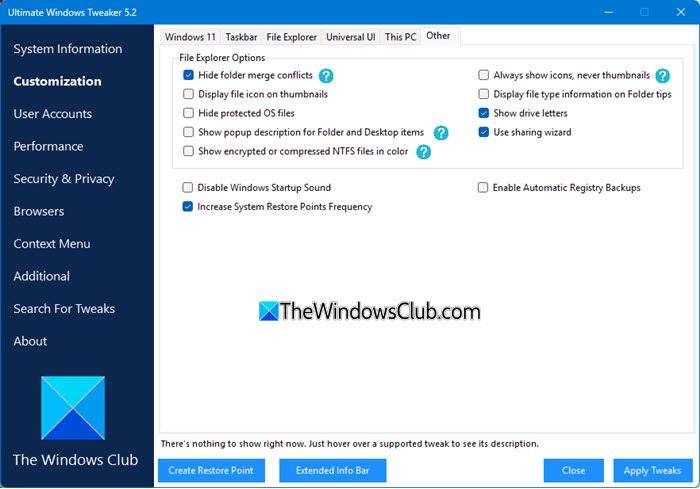Image resolution: width=700 pixels, height=489 pixels.
Task: Uncheck Increase System Restore Points Frequency
Action: [x=188, y=206]
